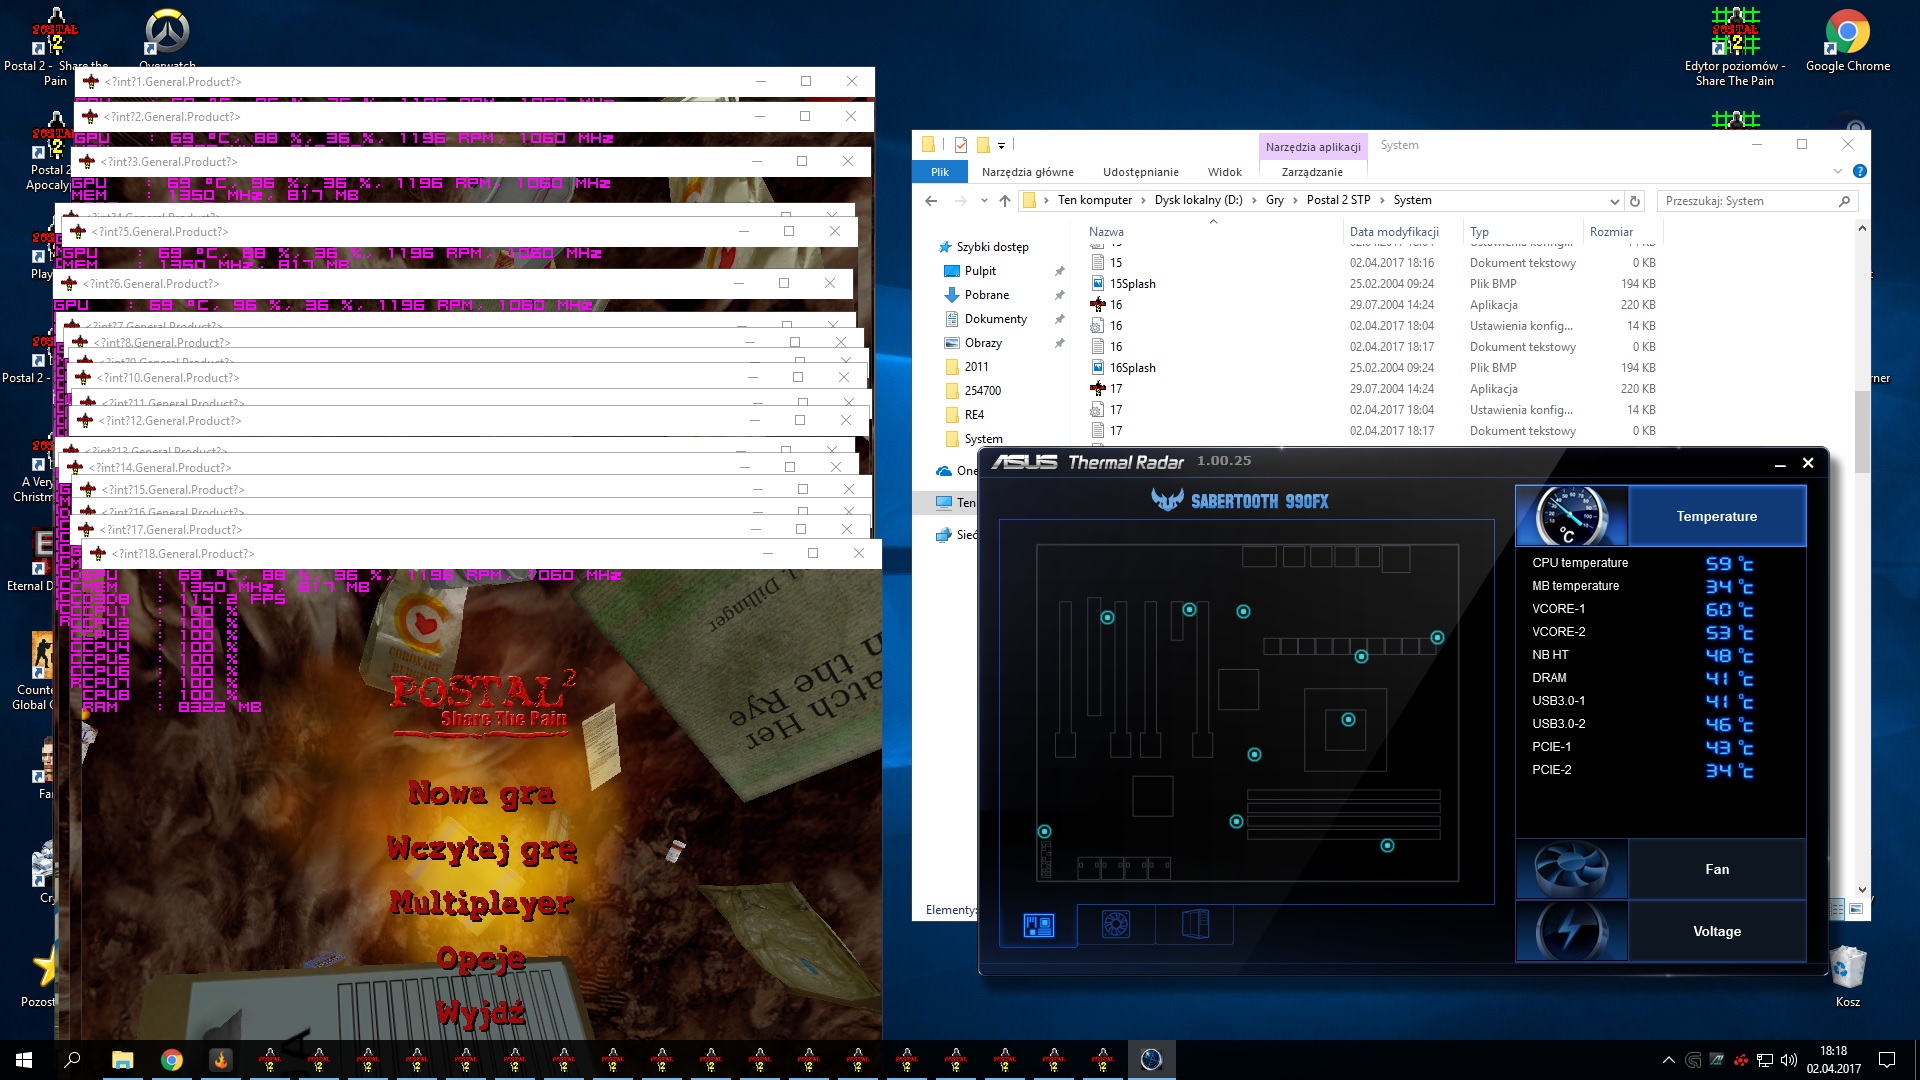Screen dimensions: 1920x1080
Task: Select fan view icon in Thermal Radar
Action: point(1116,925)
